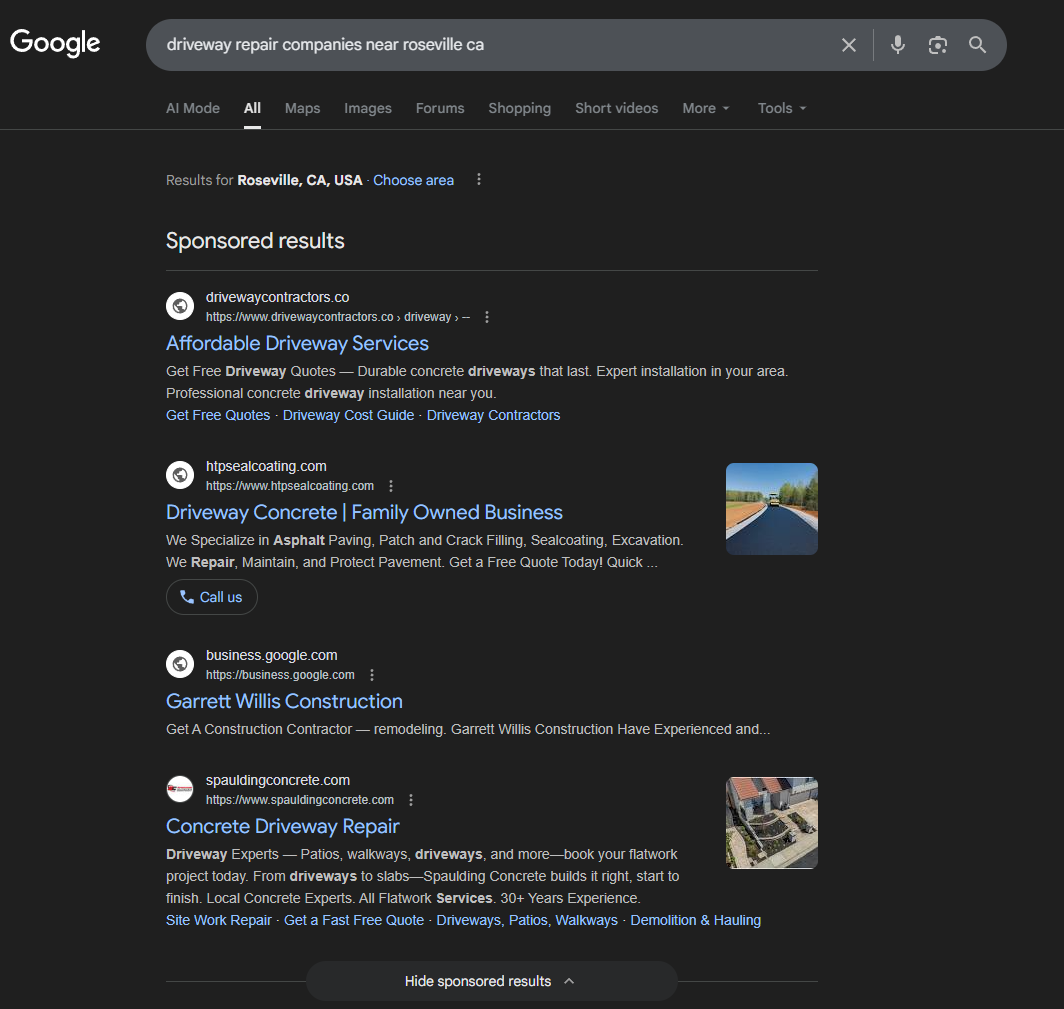The image size is (1064, 1009).
Task: Click the magnifying glass search icon
Action: click(x=977, y=45)
